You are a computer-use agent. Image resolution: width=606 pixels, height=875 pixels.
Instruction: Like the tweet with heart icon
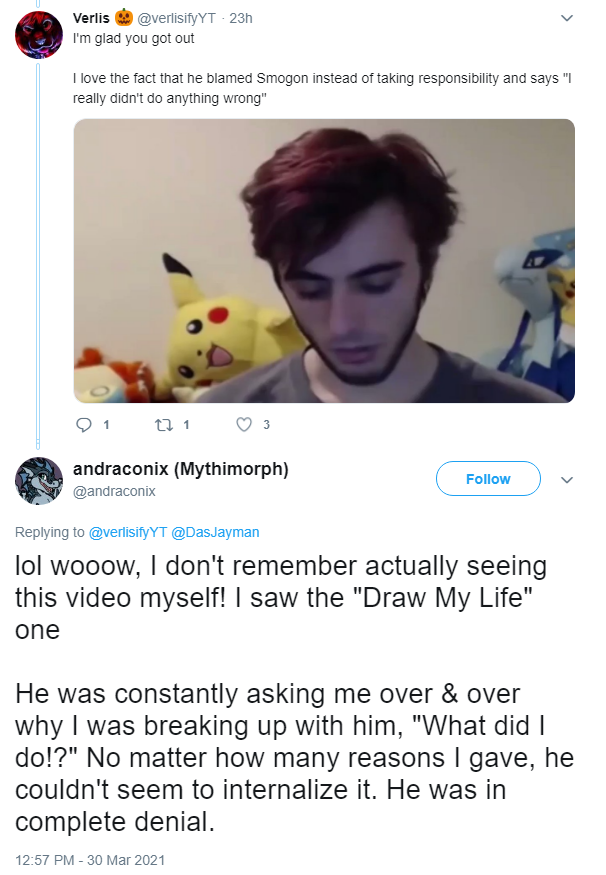pos(244,425)
